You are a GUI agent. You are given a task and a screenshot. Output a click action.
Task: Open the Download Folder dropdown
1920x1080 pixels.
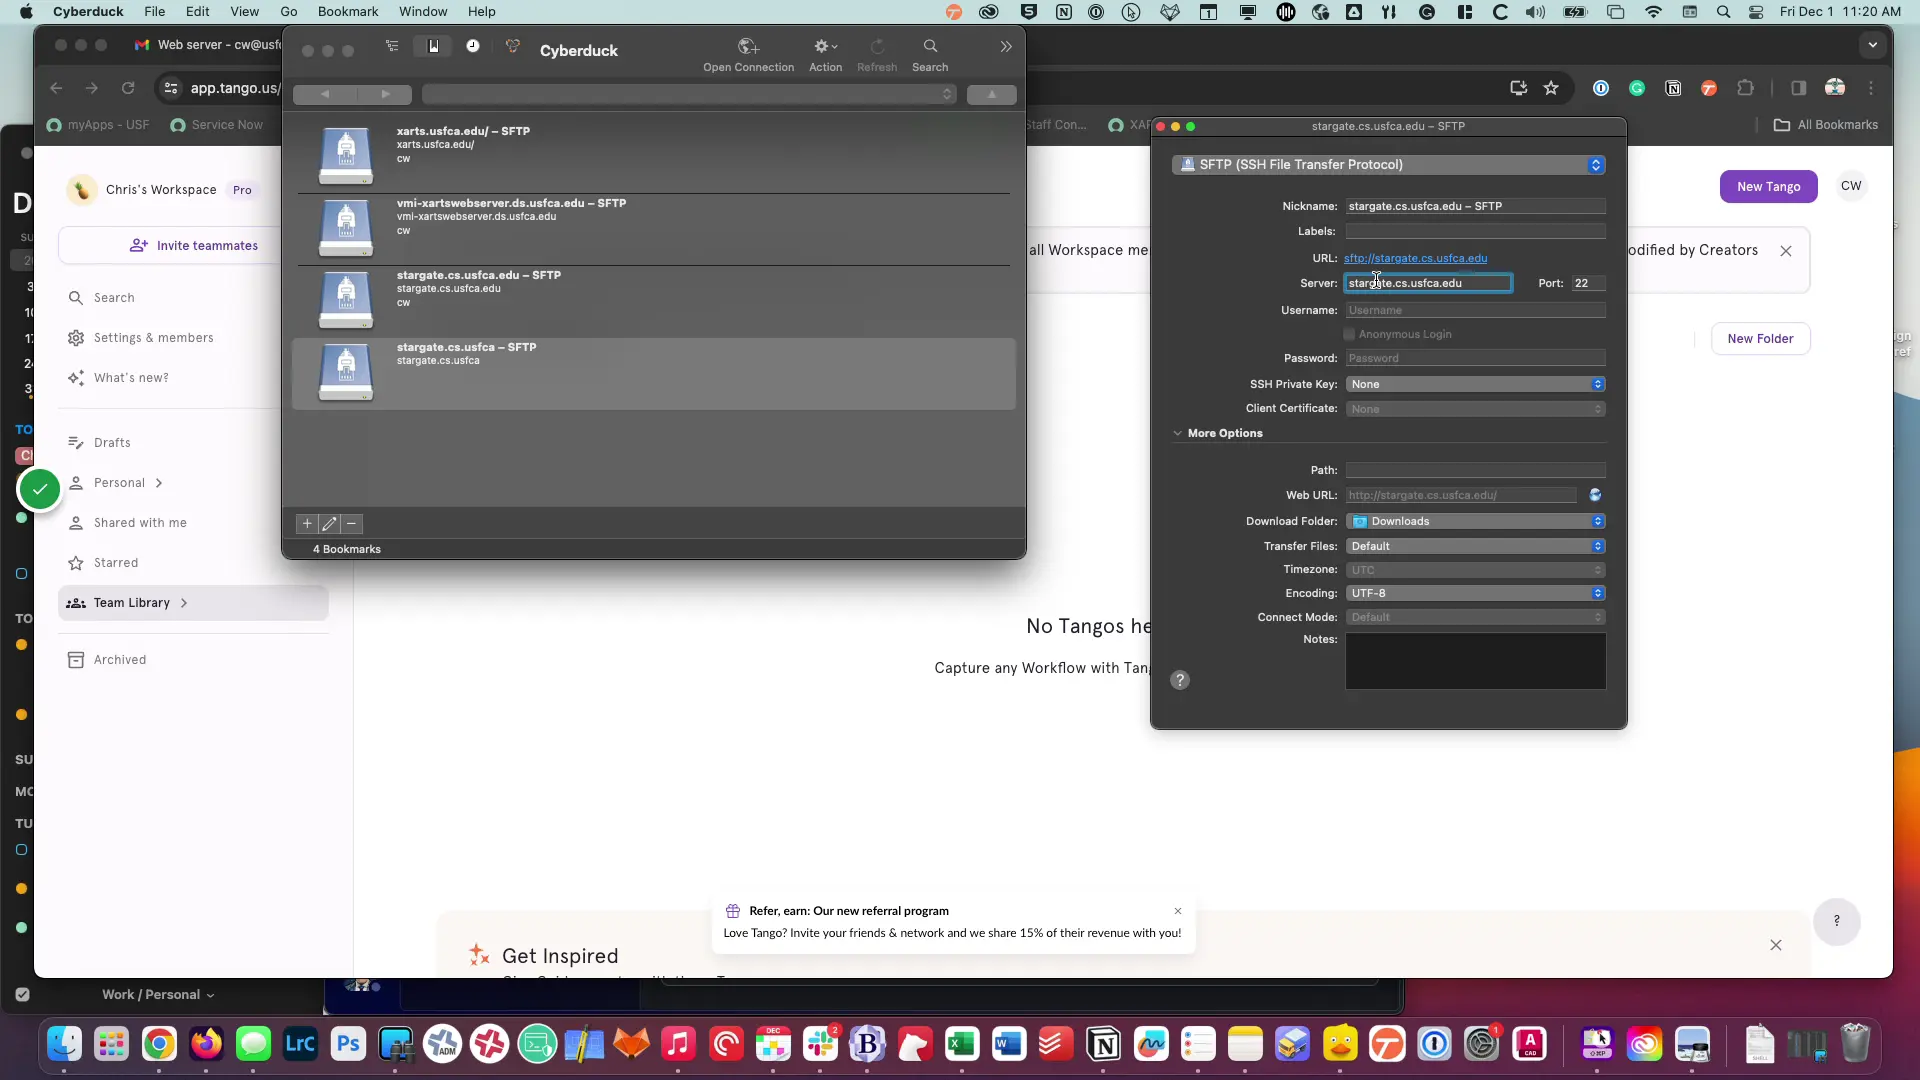coord(1475,521)
